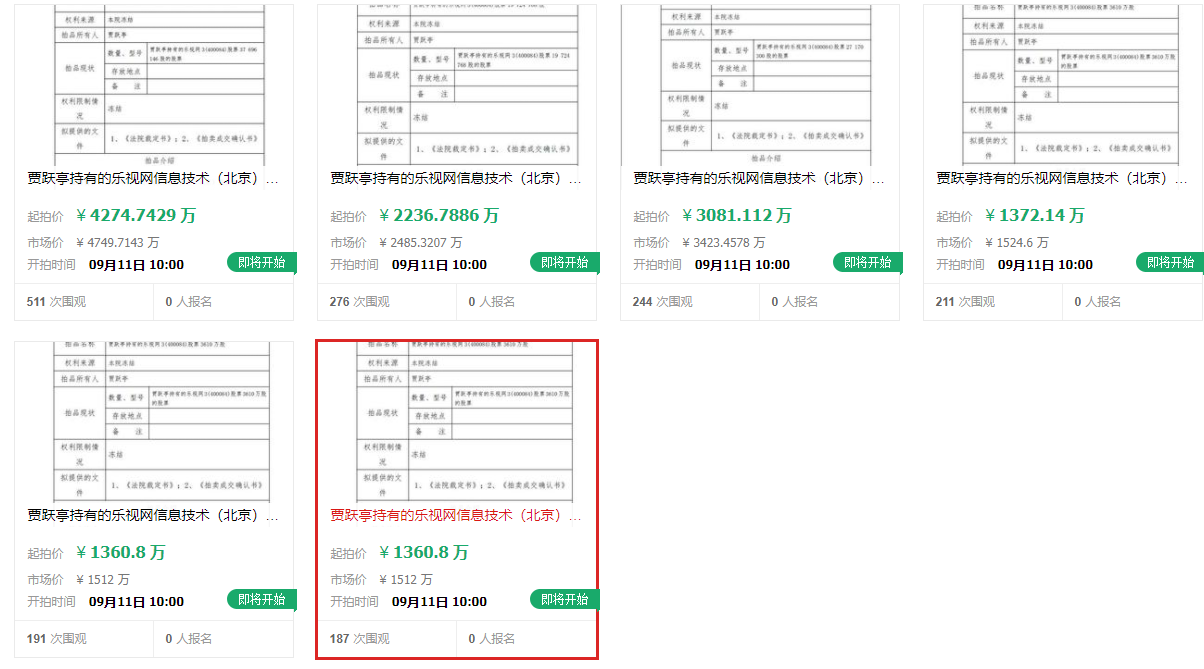Click the 511 次围观 view count

click(57, 302)
